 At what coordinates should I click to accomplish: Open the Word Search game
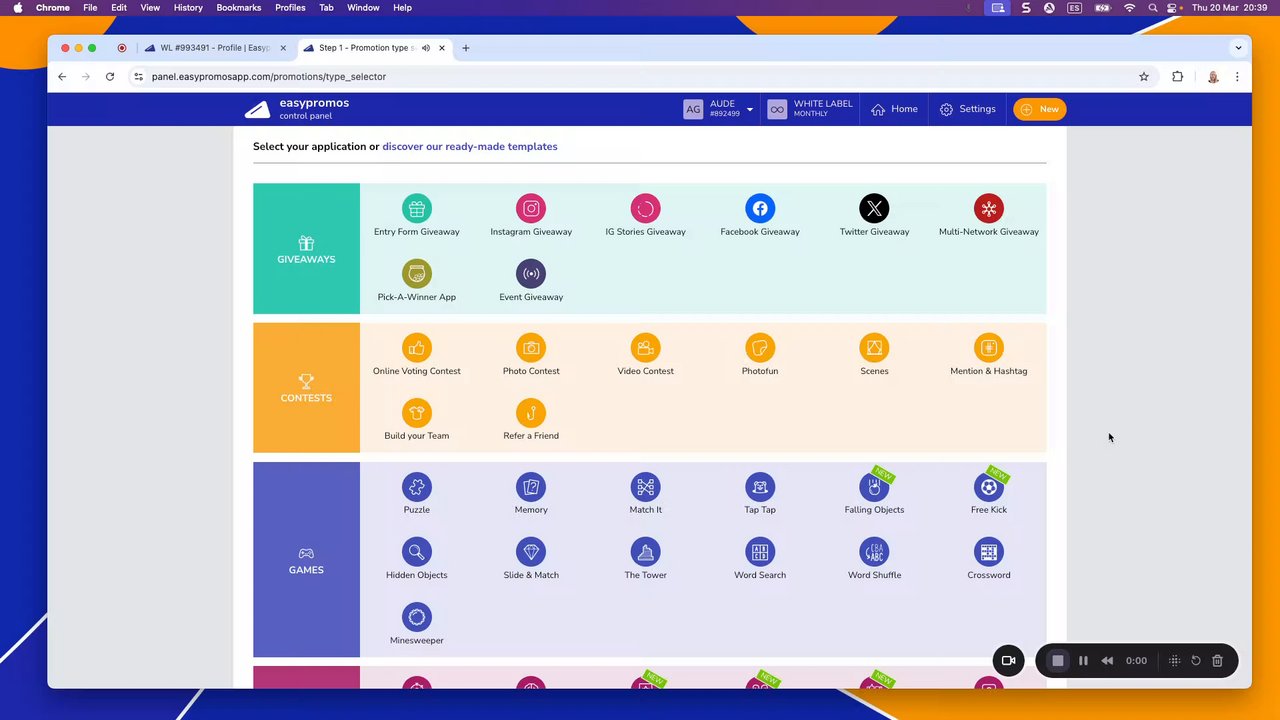pos(760,560)
